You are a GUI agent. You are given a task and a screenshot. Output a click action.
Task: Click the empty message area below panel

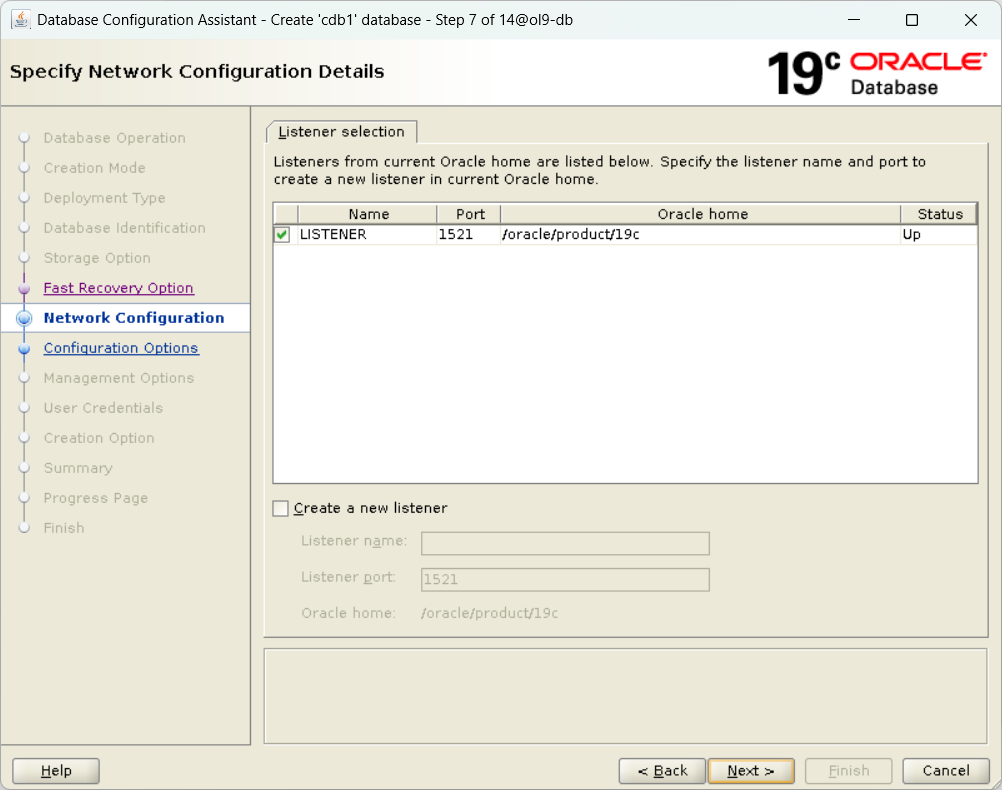coord(626,696)
